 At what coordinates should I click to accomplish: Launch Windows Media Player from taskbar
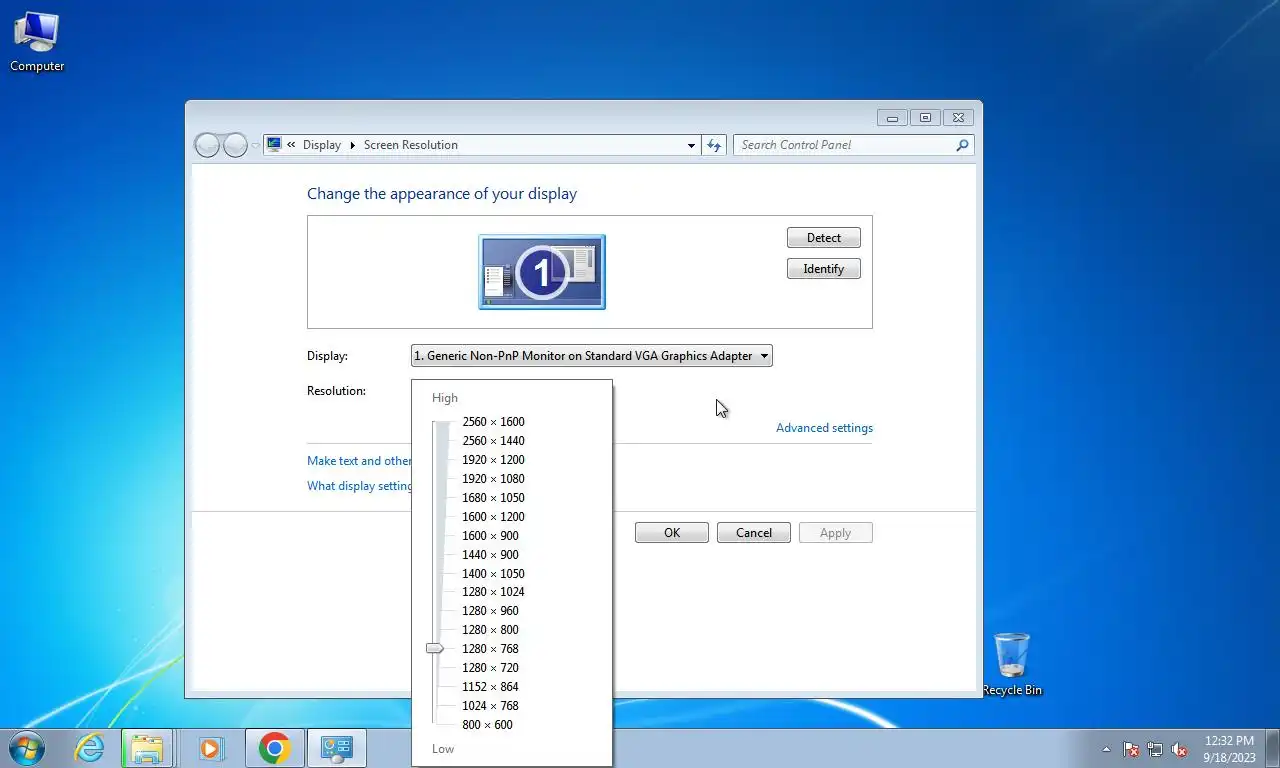(210, 748)
